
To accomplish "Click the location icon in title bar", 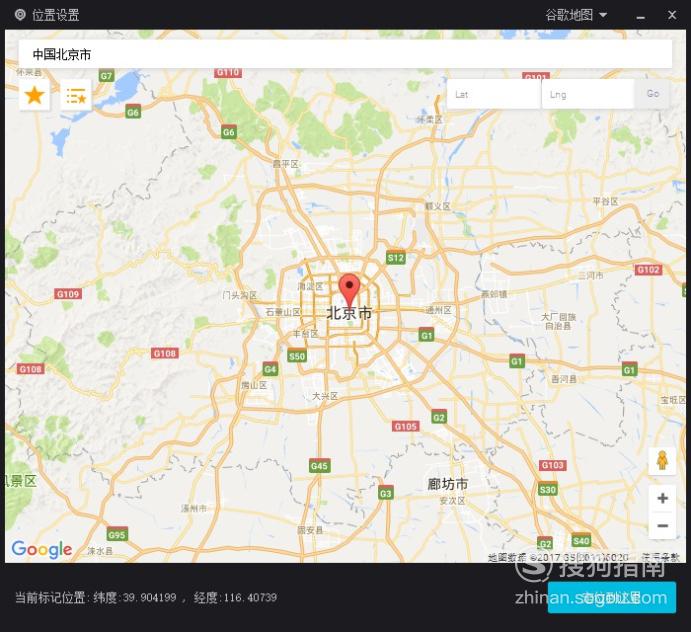I will (x=20, y=15).
